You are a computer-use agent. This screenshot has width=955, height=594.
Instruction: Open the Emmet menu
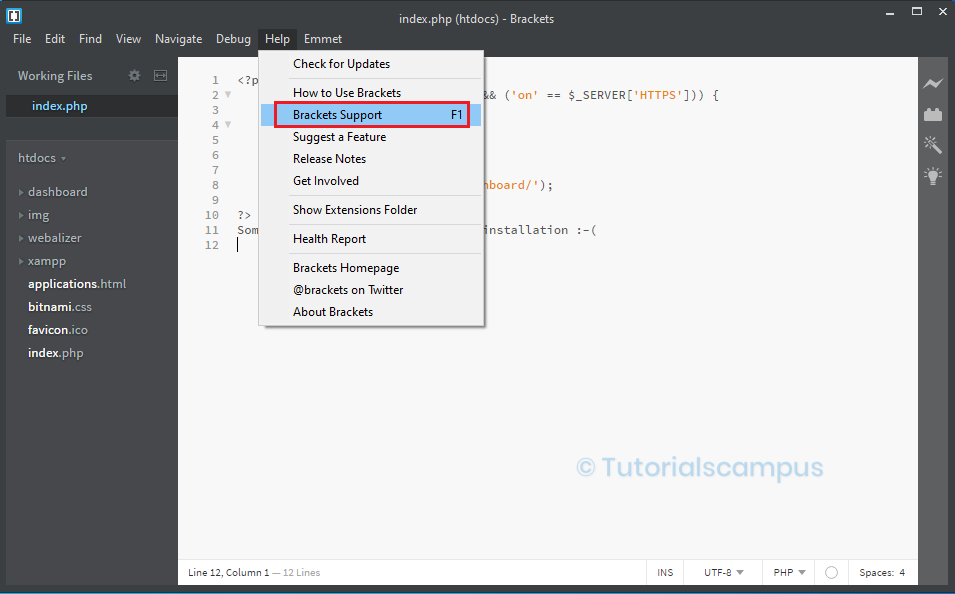(323, 39)
